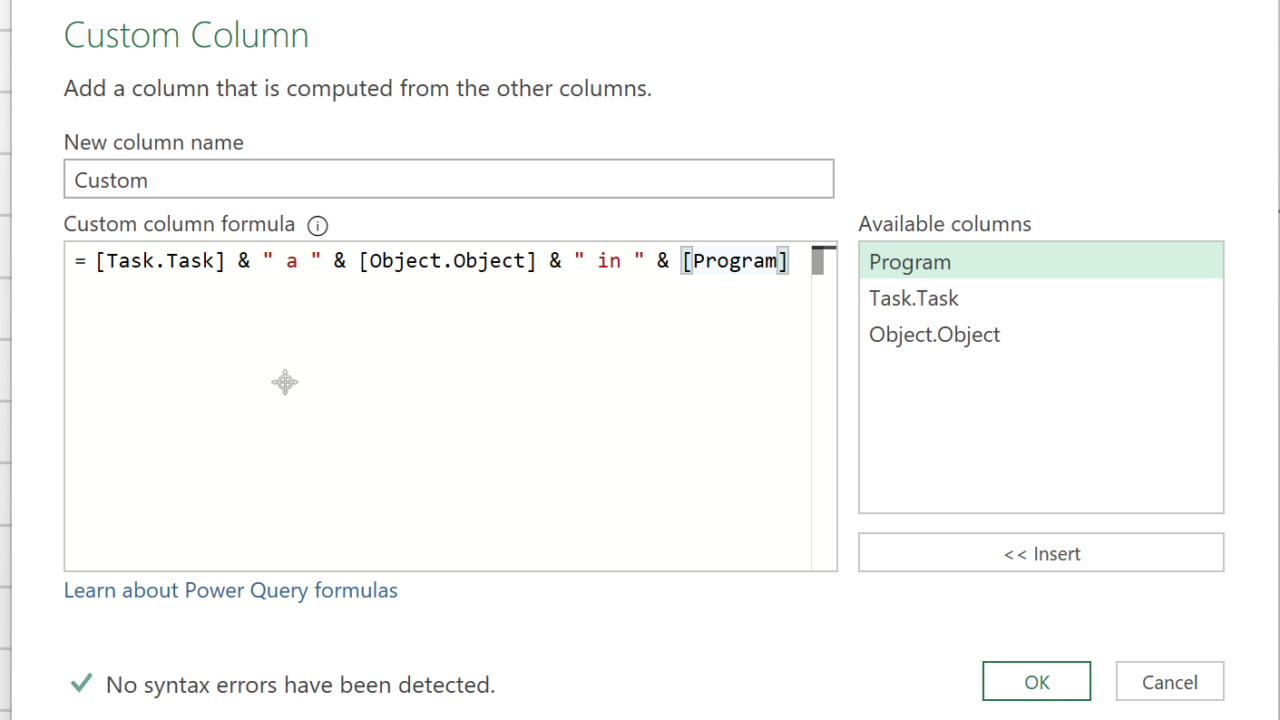Place cursor on [Object.Object] in the formula

point(447,261)
